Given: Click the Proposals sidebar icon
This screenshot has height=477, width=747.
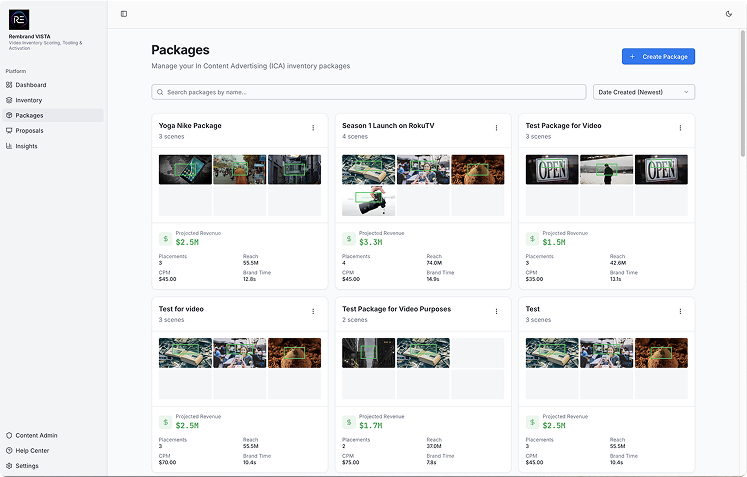Looking at the screenshot, I should [9, 131].
